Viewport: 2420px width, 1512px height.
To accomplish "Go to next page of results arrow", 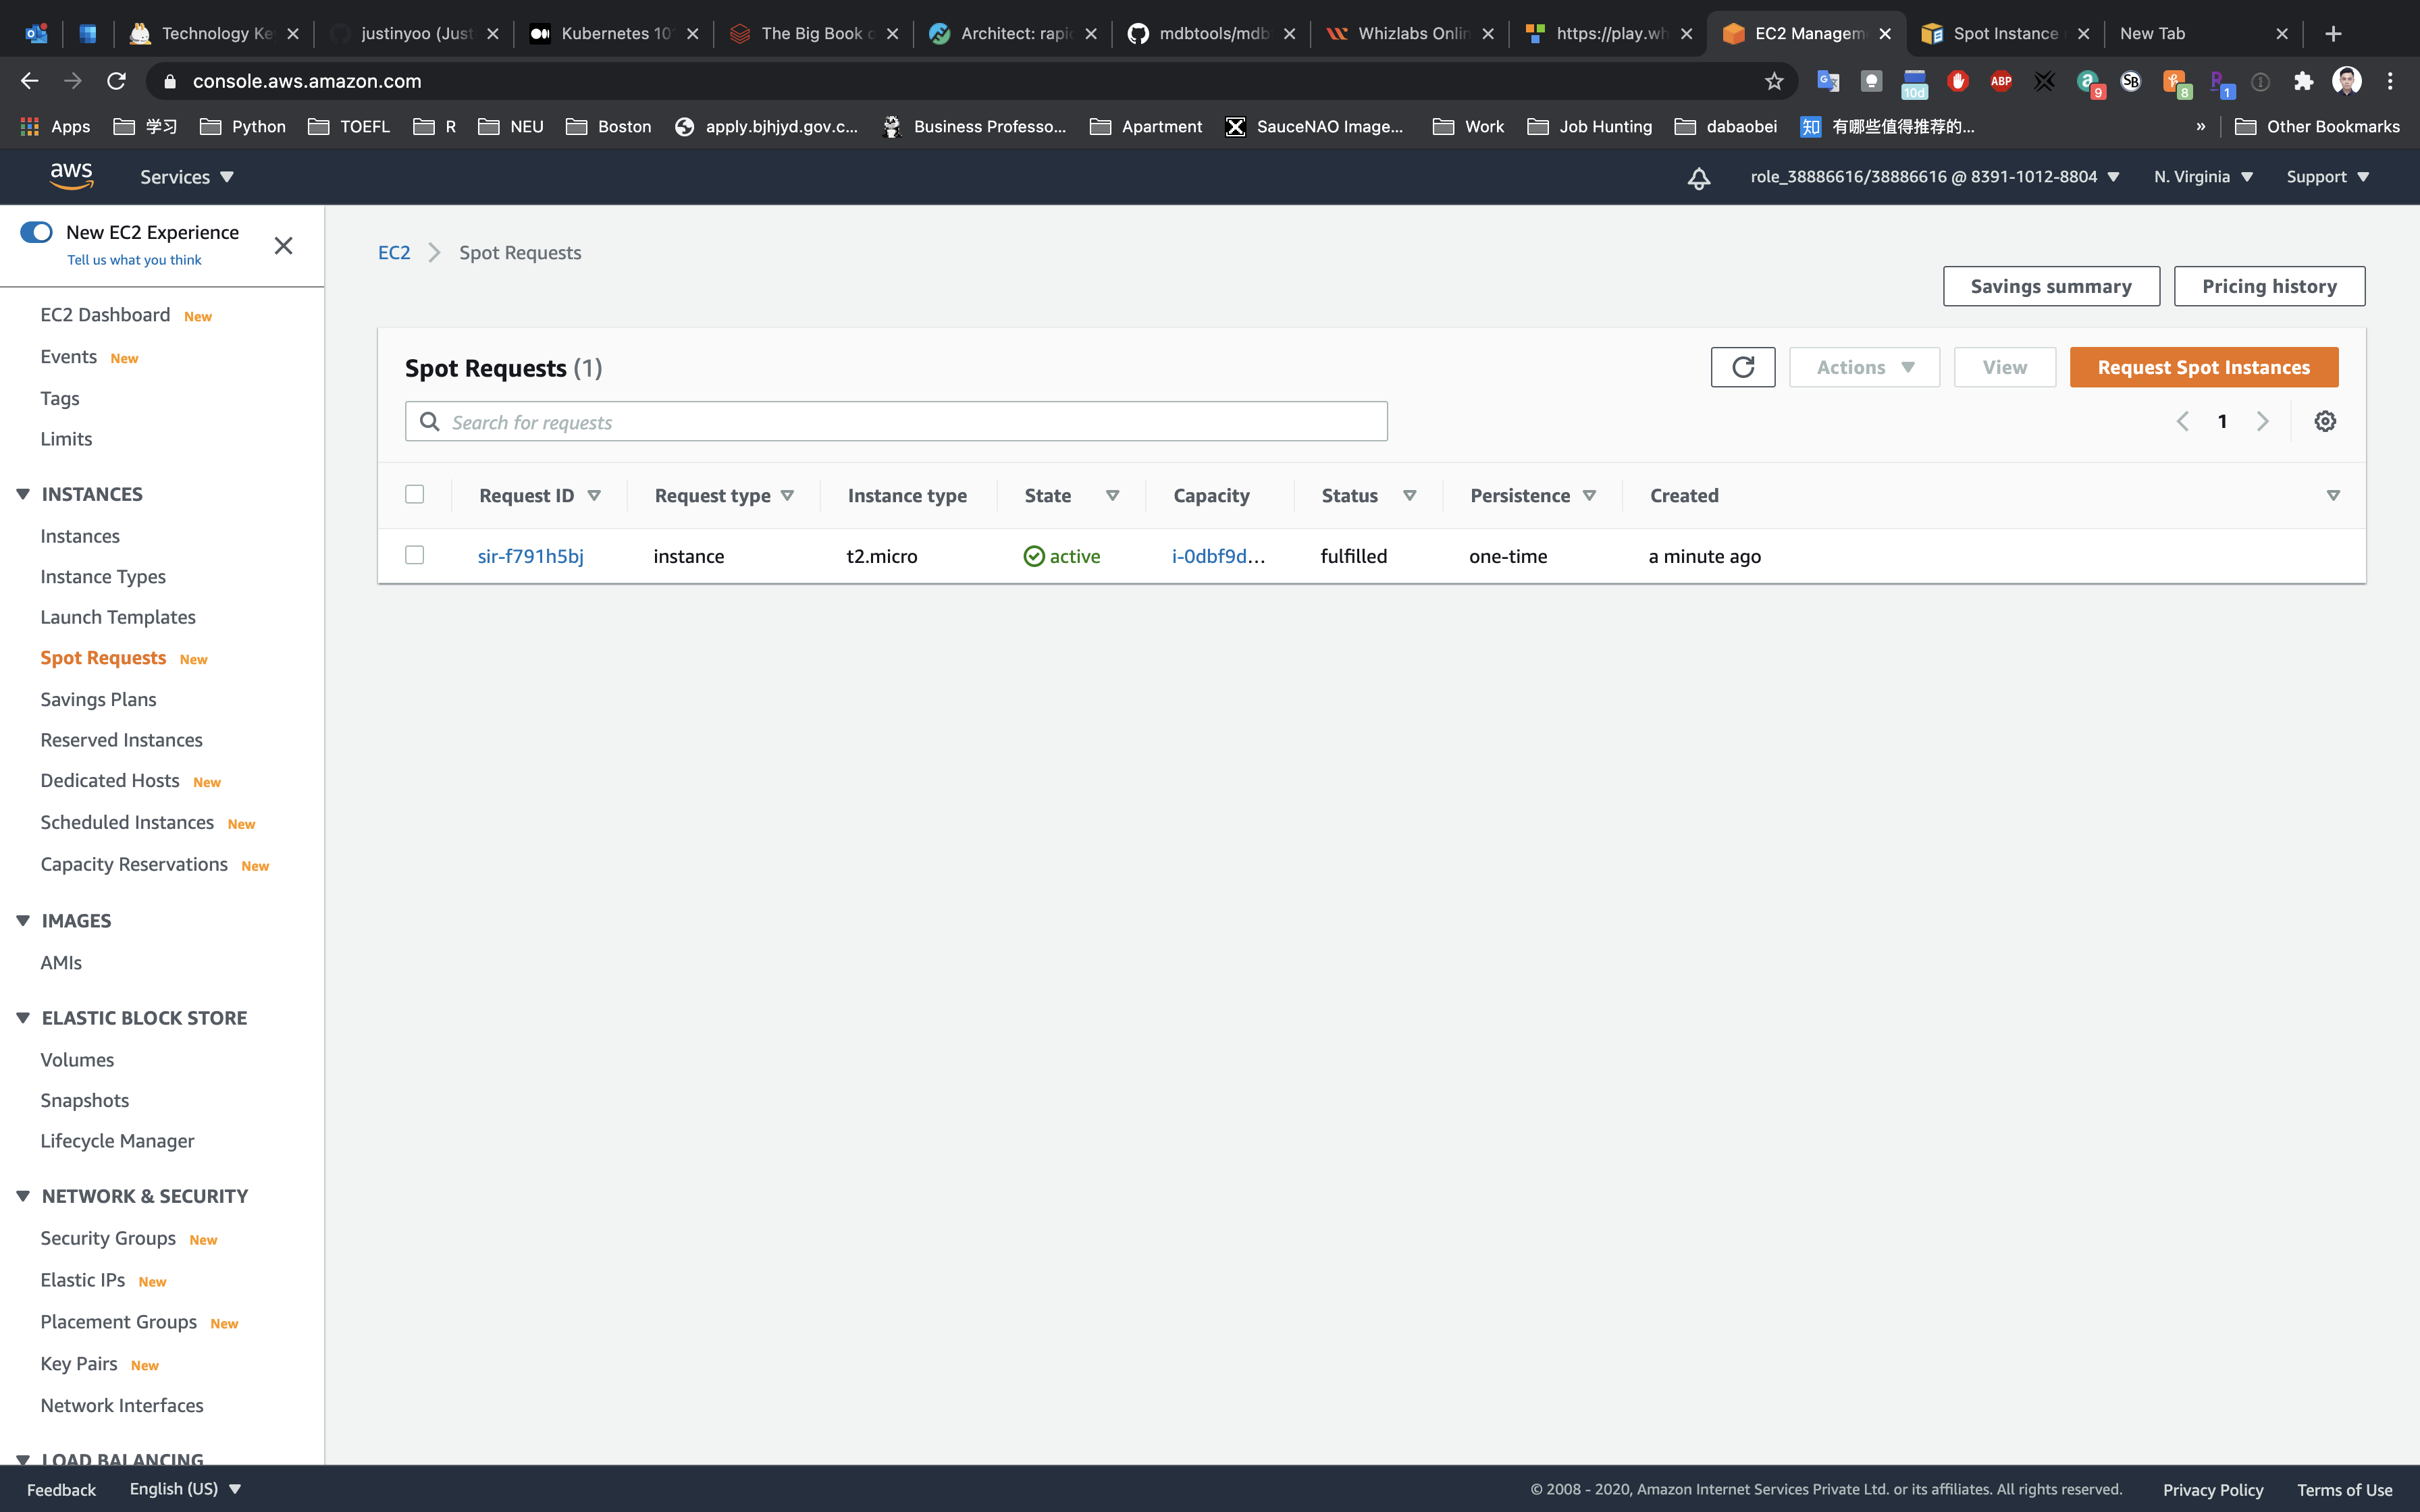I will click(2262, 421).
